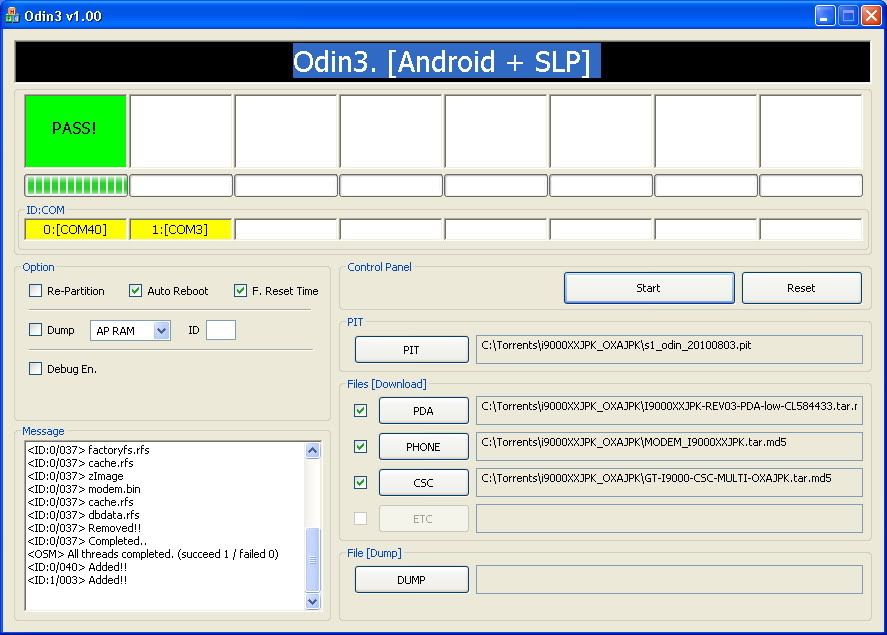
Task: Click the Start button
Action: click(x=649, y=288)
